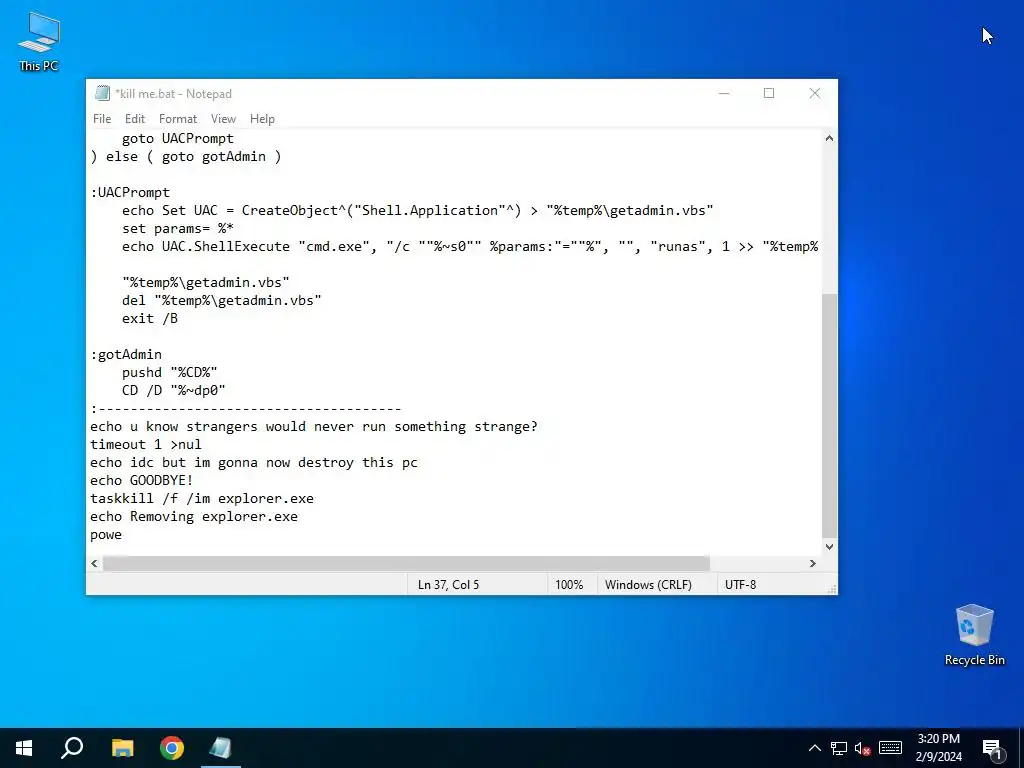Click the 'echo u know strangers' line
Image resolution: width=1024 pixels, height=768 pixels.
[313, 426]
